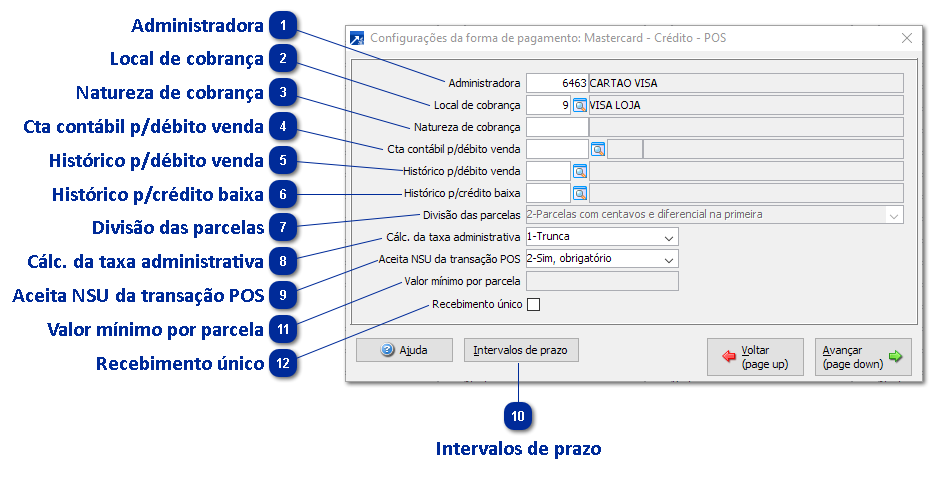Image resolution: width=936 pixels, height=477 pixels.
Task: Click the Local de cobrança search icon
Action: coord(579,105)
